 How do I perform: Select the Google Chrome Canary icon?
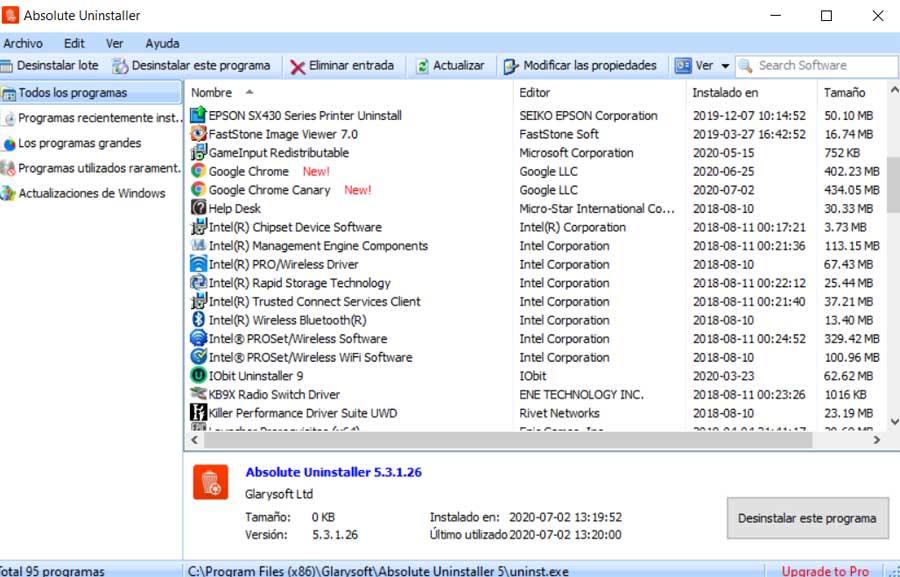(198, 189)
